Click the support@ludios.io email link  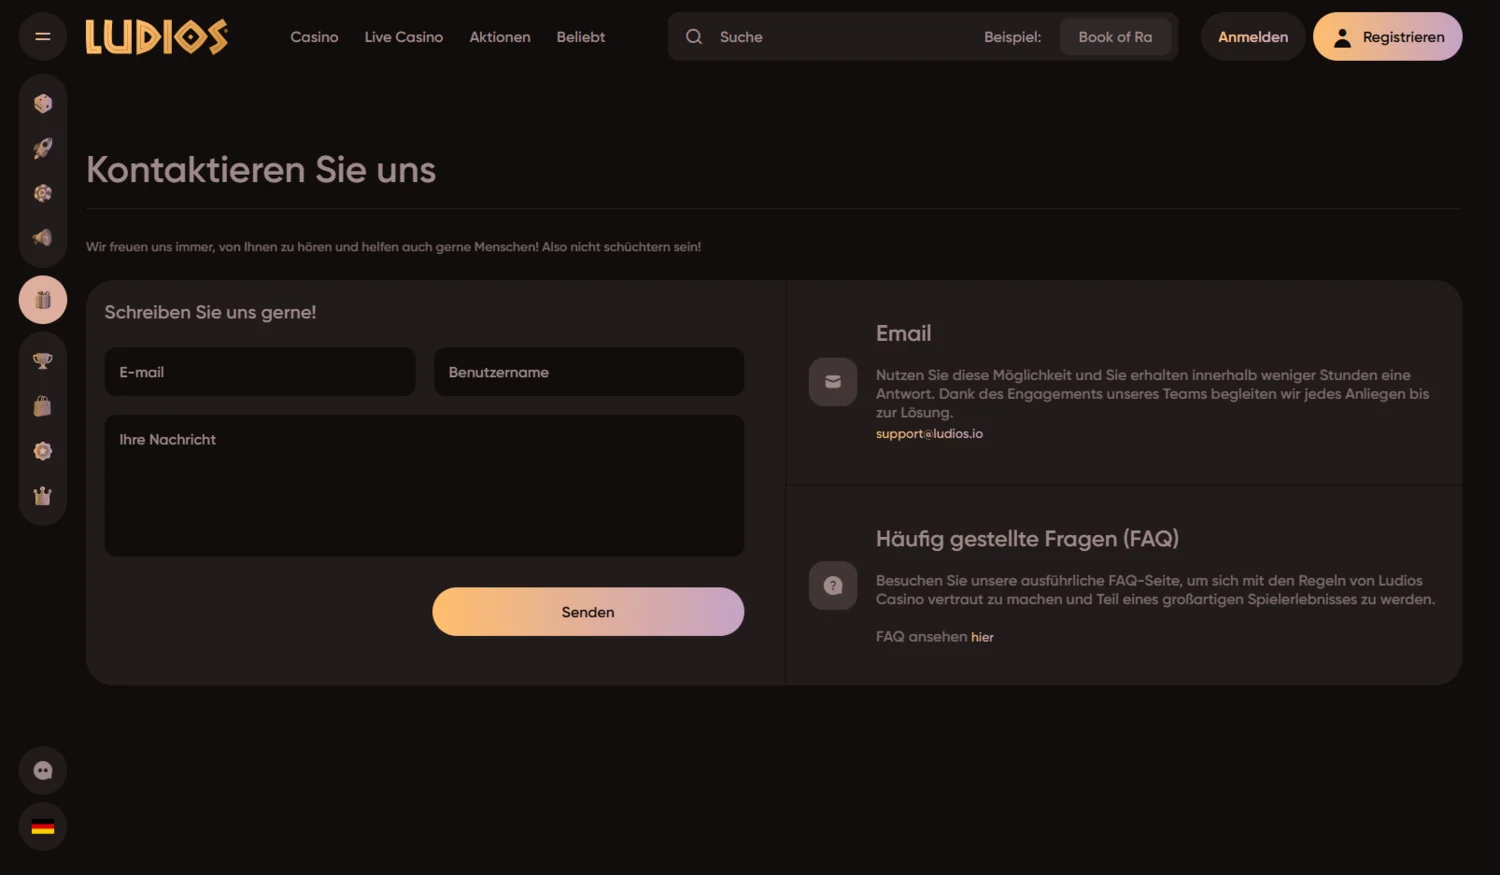pos(929,434)
